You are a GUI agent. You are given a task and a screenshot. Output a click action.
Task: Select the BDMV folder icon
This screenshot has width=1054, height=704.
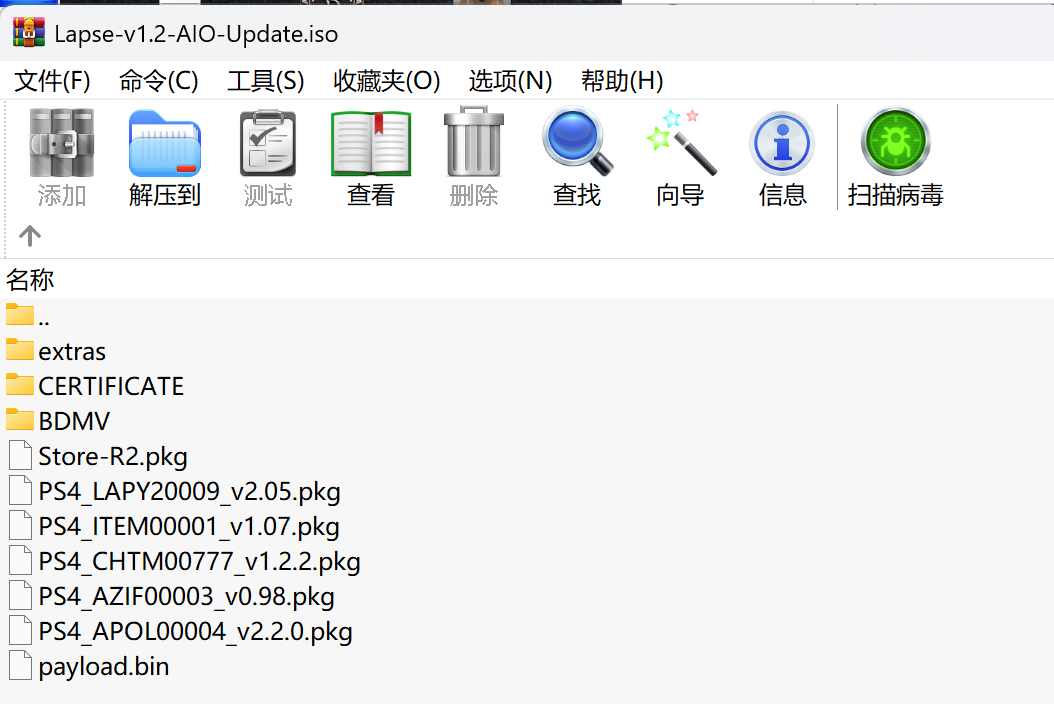tap(19, 419)
